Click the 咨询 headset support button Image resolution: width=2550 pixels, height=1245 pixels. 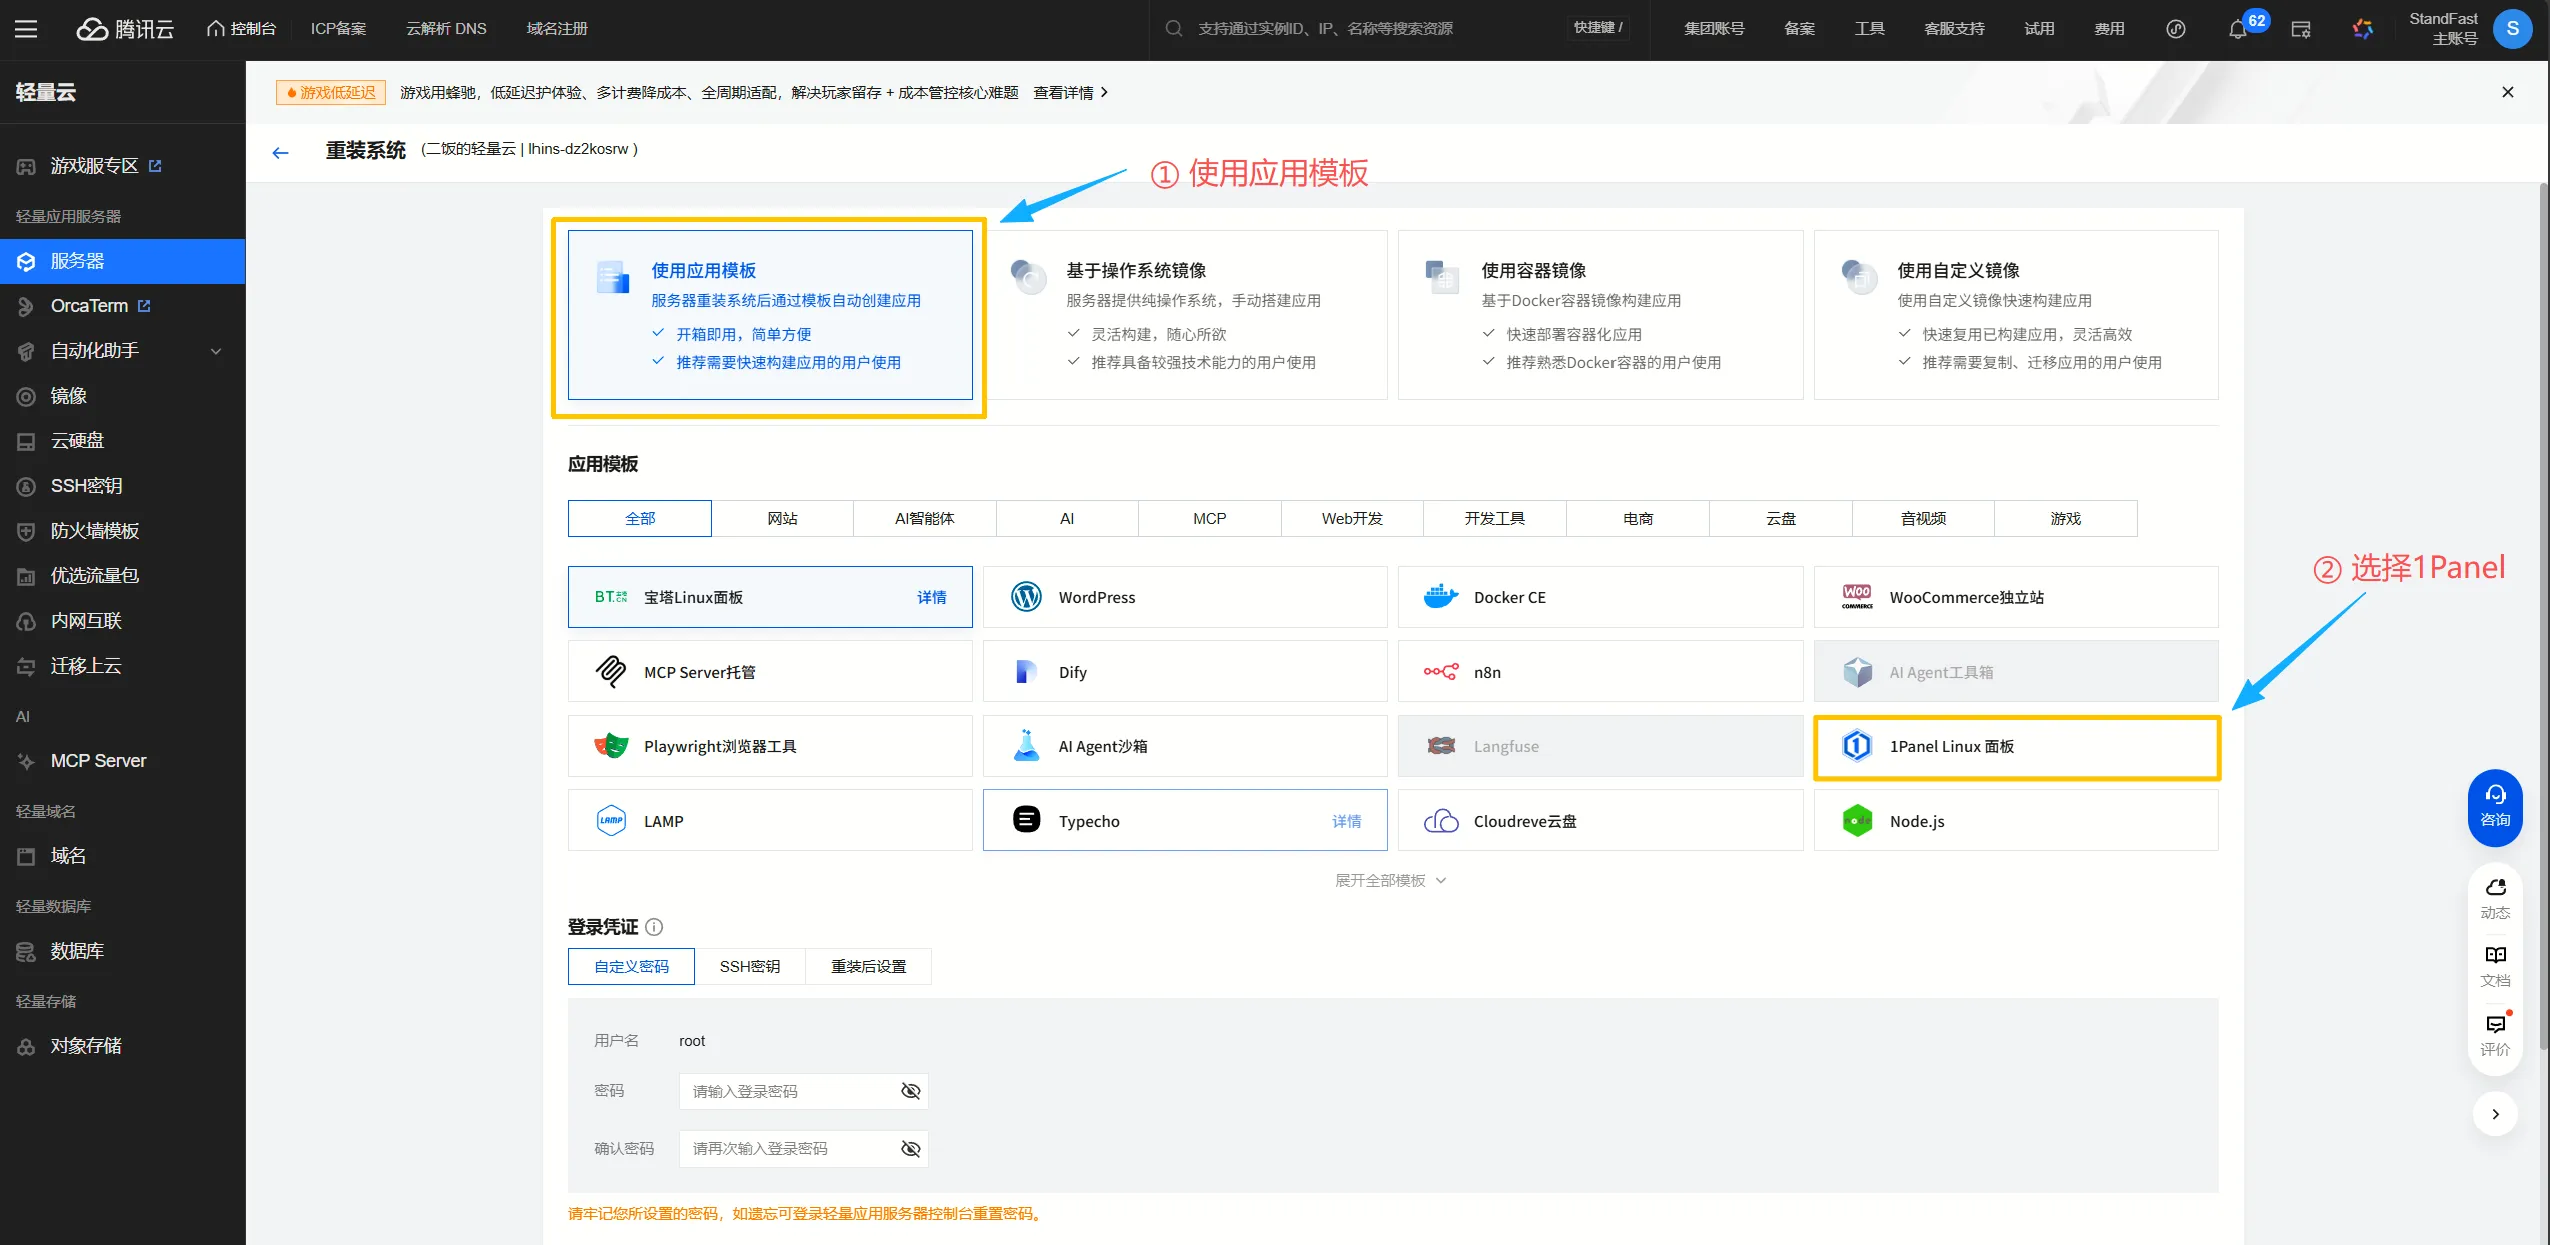click(2495, 806)
